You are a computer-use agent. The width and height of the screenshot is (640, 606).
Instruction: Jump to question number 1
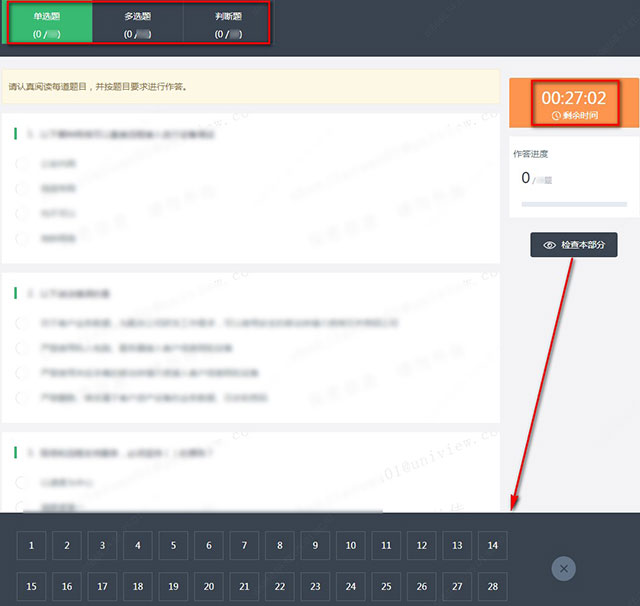(31, 546)
